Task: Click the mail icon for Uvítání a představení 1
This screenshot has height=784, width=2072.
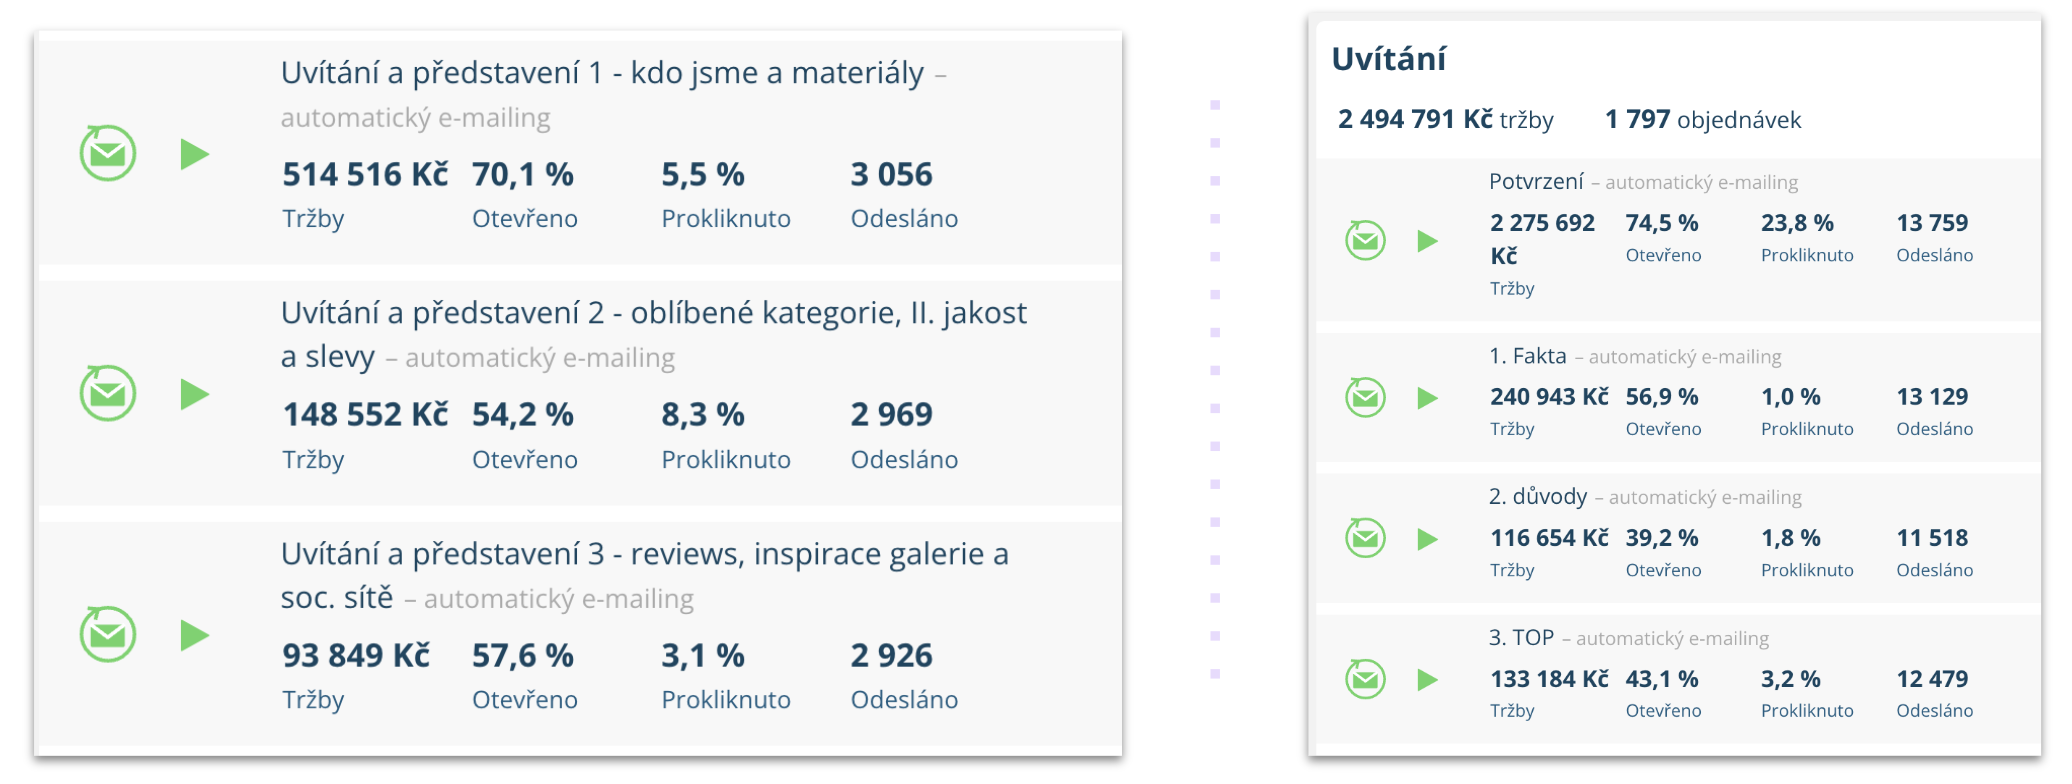Action: point(108,154)
